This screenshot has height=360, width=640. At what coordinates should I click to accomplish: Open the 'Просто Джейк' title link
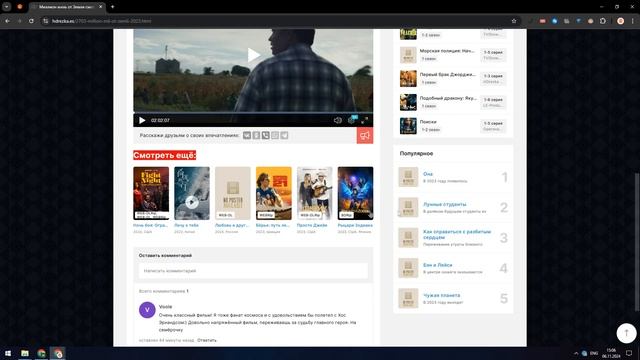[312, 225]
